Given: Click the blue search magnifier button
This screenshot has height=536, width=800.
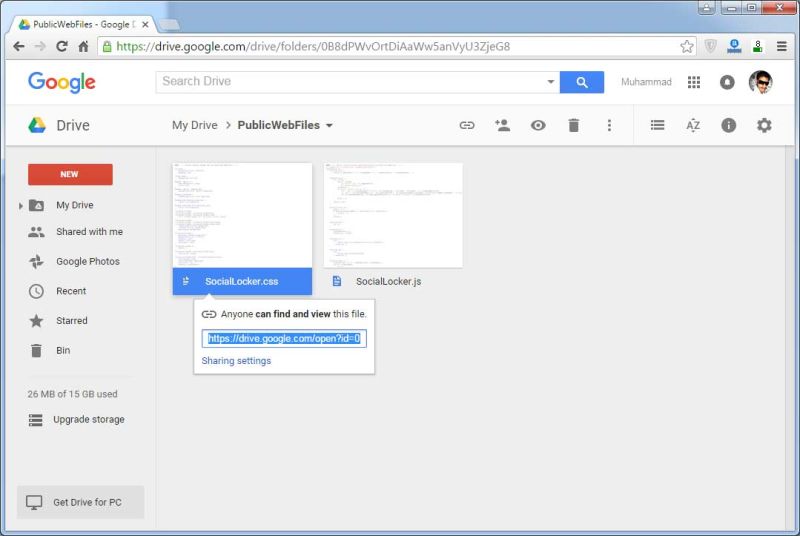Looking at the screenshot, I should (x=582, y=82).
